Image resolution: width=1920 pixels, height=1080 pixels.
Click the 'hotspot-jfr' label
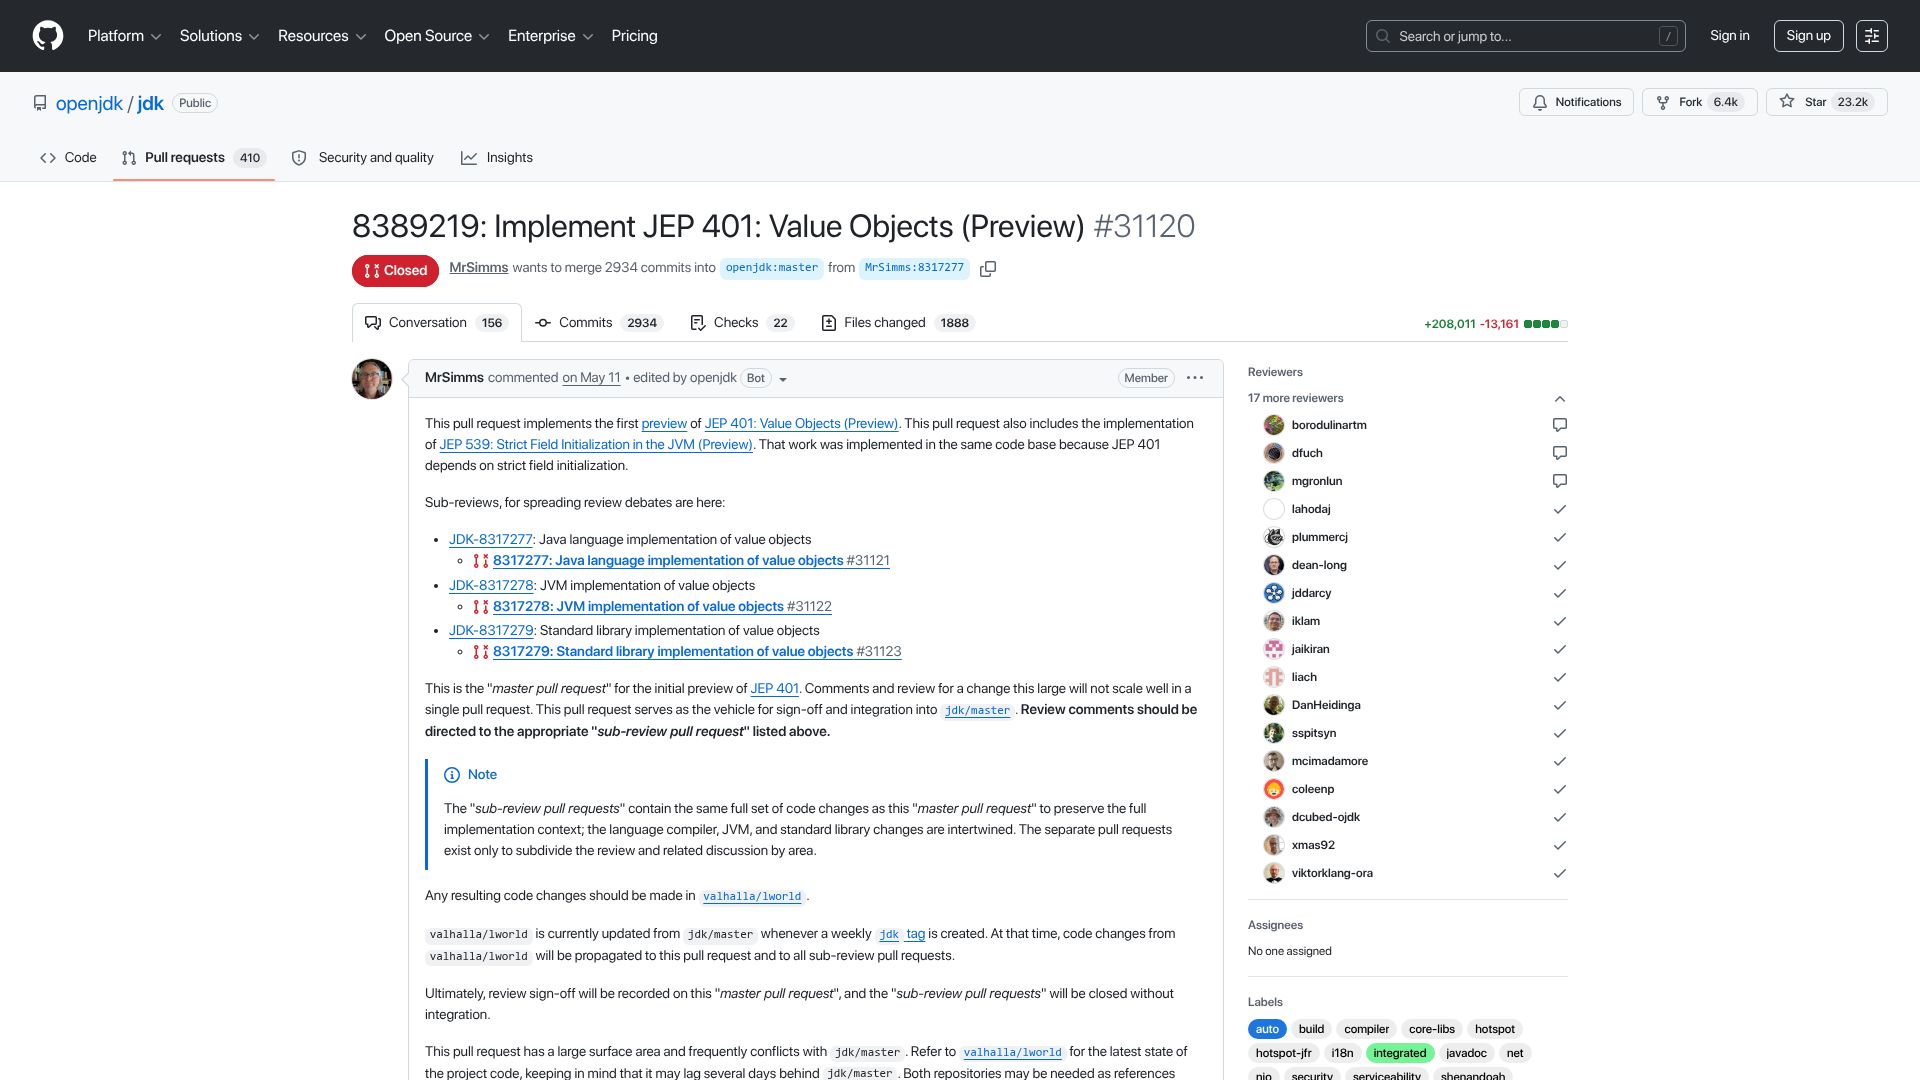tap(1283, 1053)
